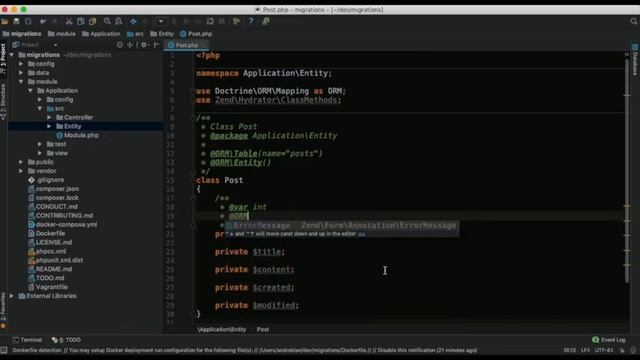Expand the test folder
This screenshot has height=360, width=640.
(40, 144)
